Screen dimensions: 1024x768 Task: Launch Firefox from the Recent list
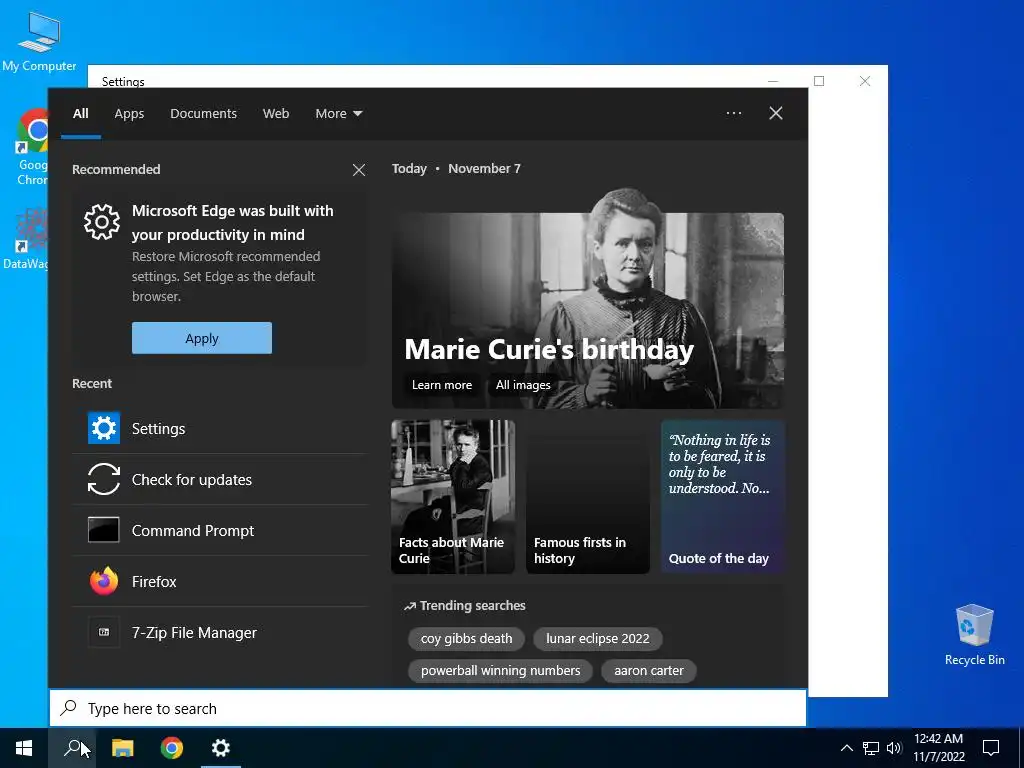220,581
